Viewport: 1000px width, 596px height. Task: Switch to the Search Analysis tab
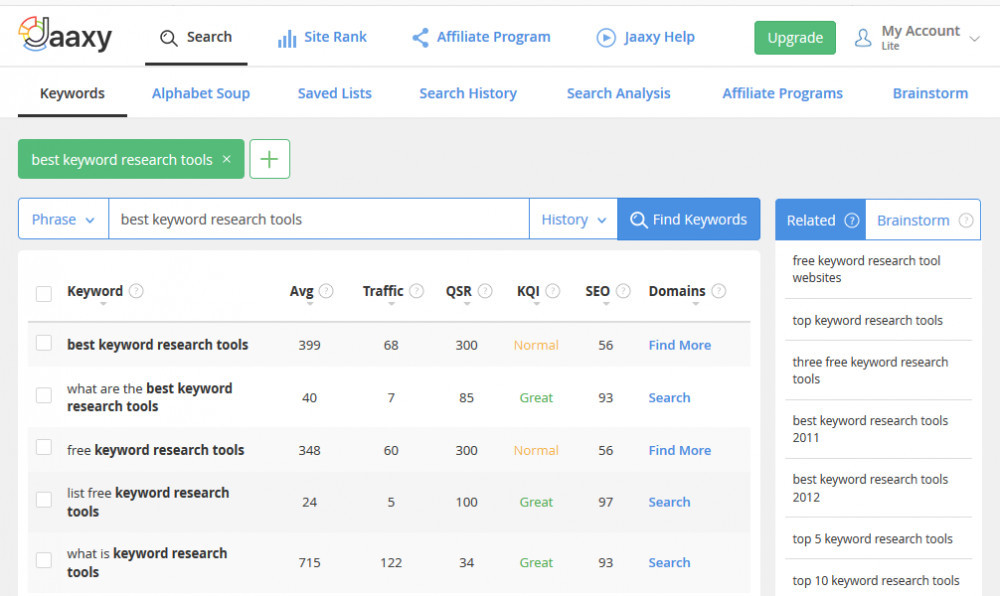pyautogui.click(x=619, y=94)
